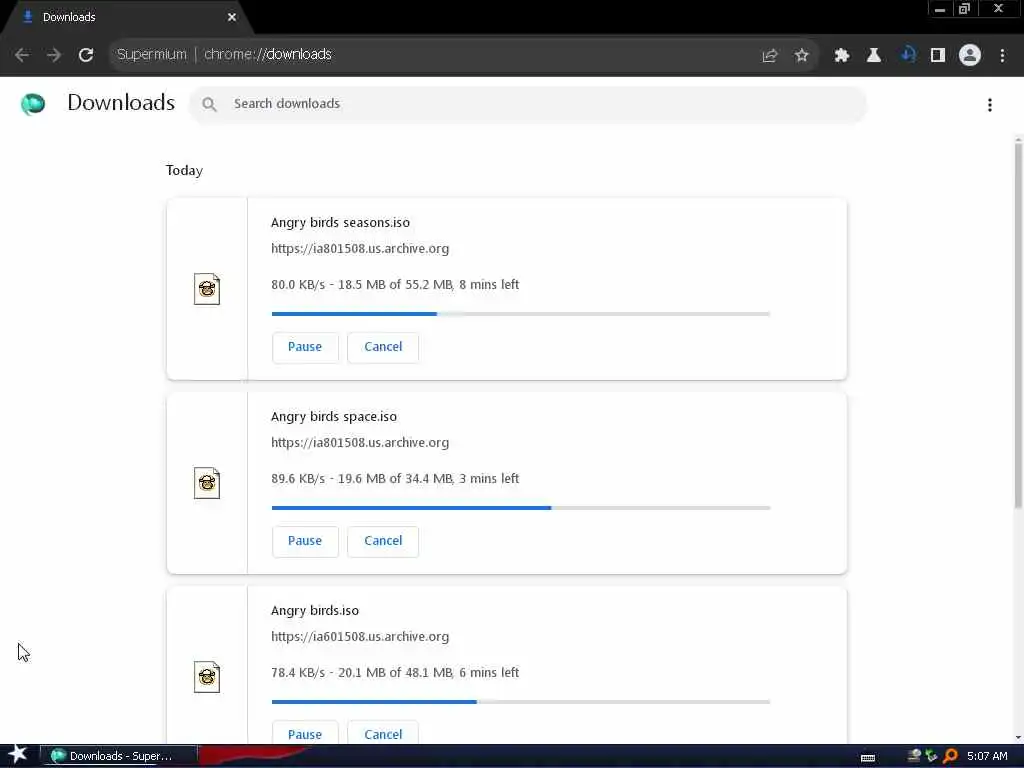Open the Downloads page more actions menu

coord(990,105)
